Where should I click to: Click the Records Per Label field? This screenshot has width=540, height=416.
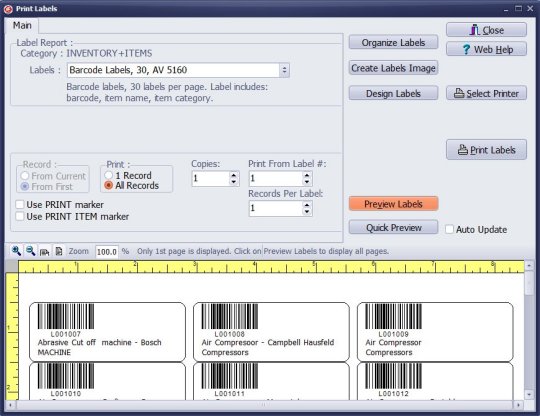pyautogui.click(x=276, y=208)
